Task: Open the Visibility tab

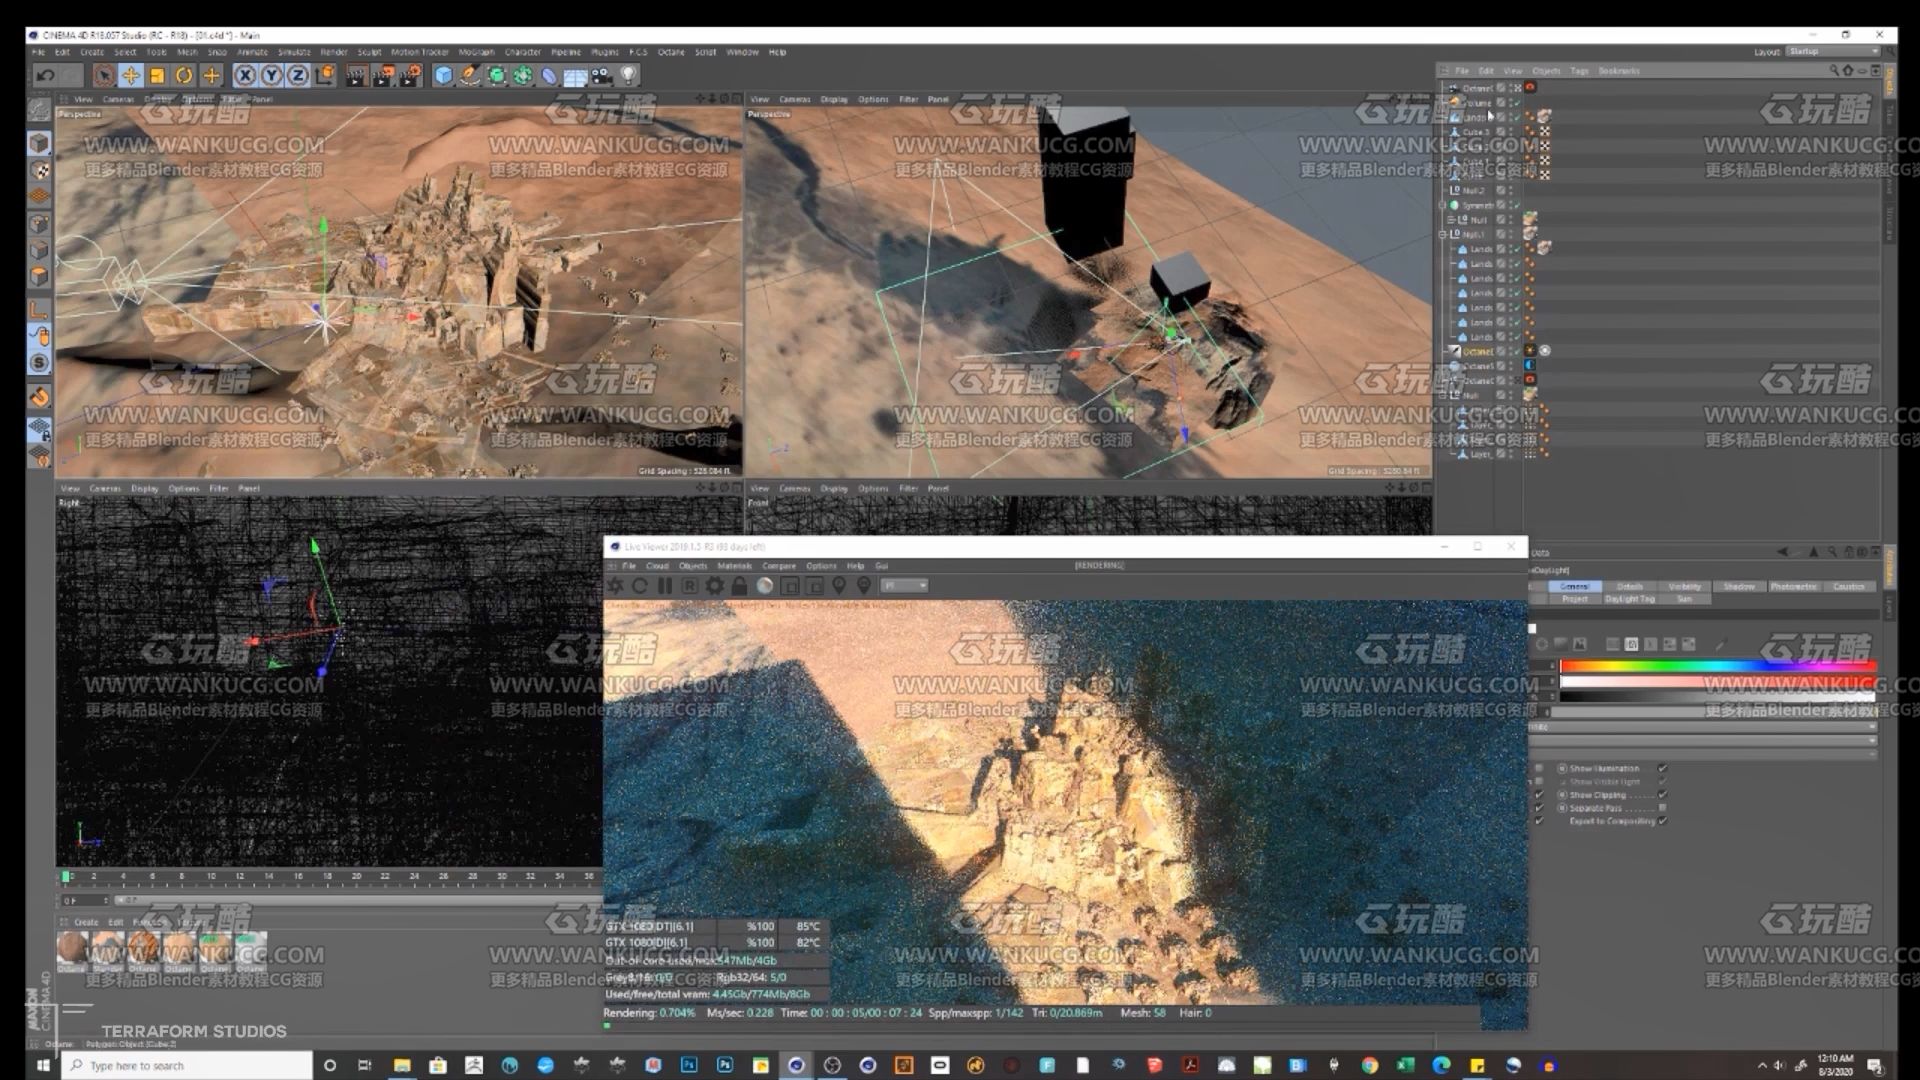Action: pos(1684,587)
